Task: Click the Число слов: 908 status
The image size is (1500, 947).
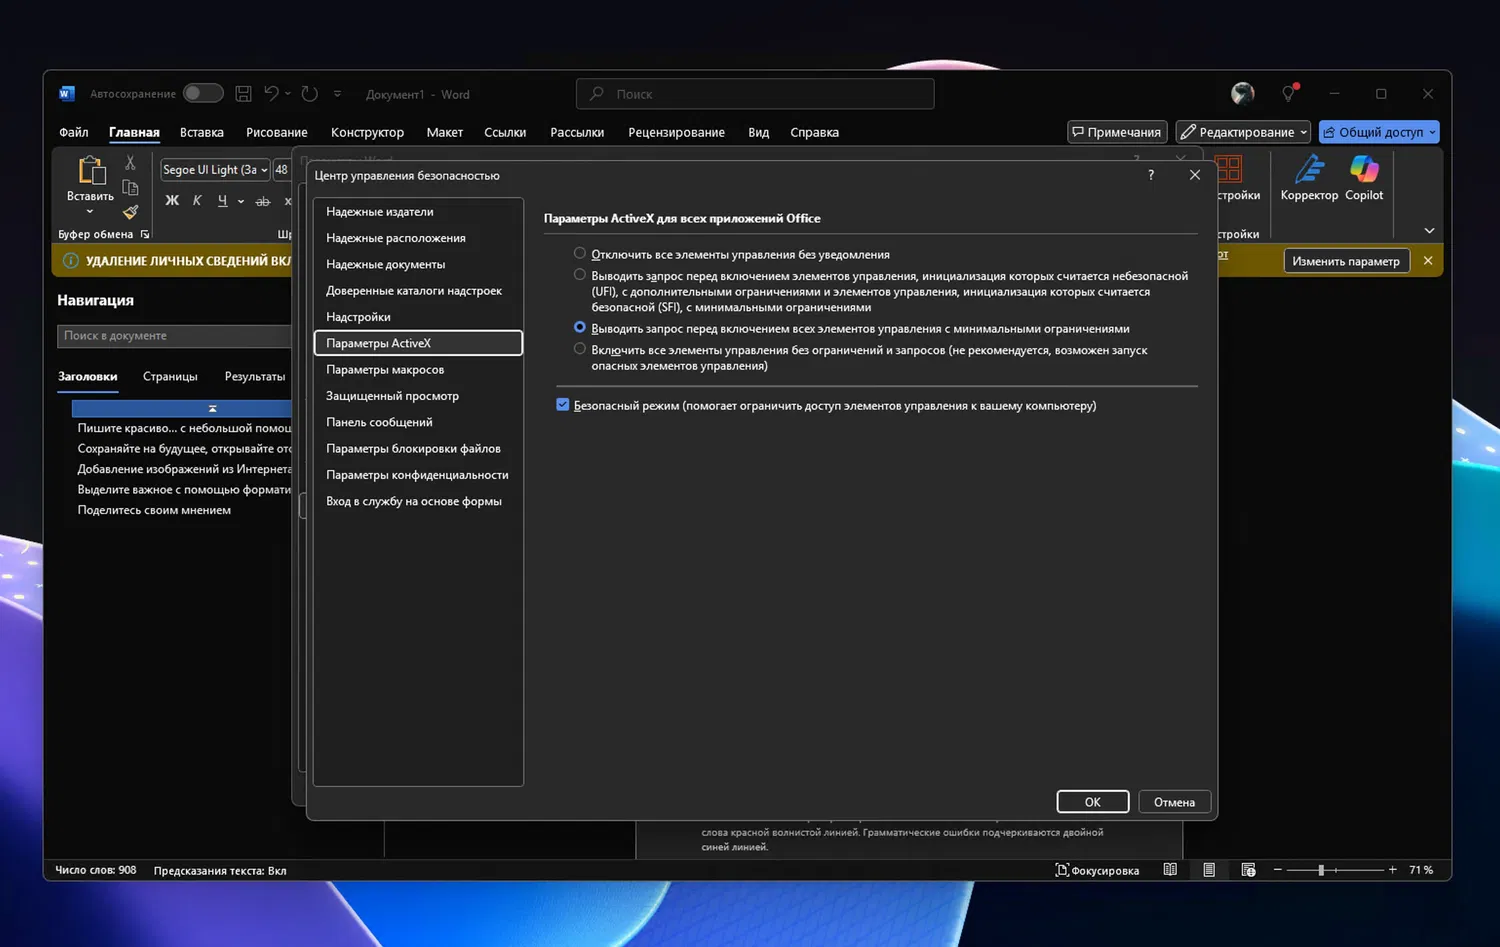Action: pyautogui.click(x=96, y=870)
